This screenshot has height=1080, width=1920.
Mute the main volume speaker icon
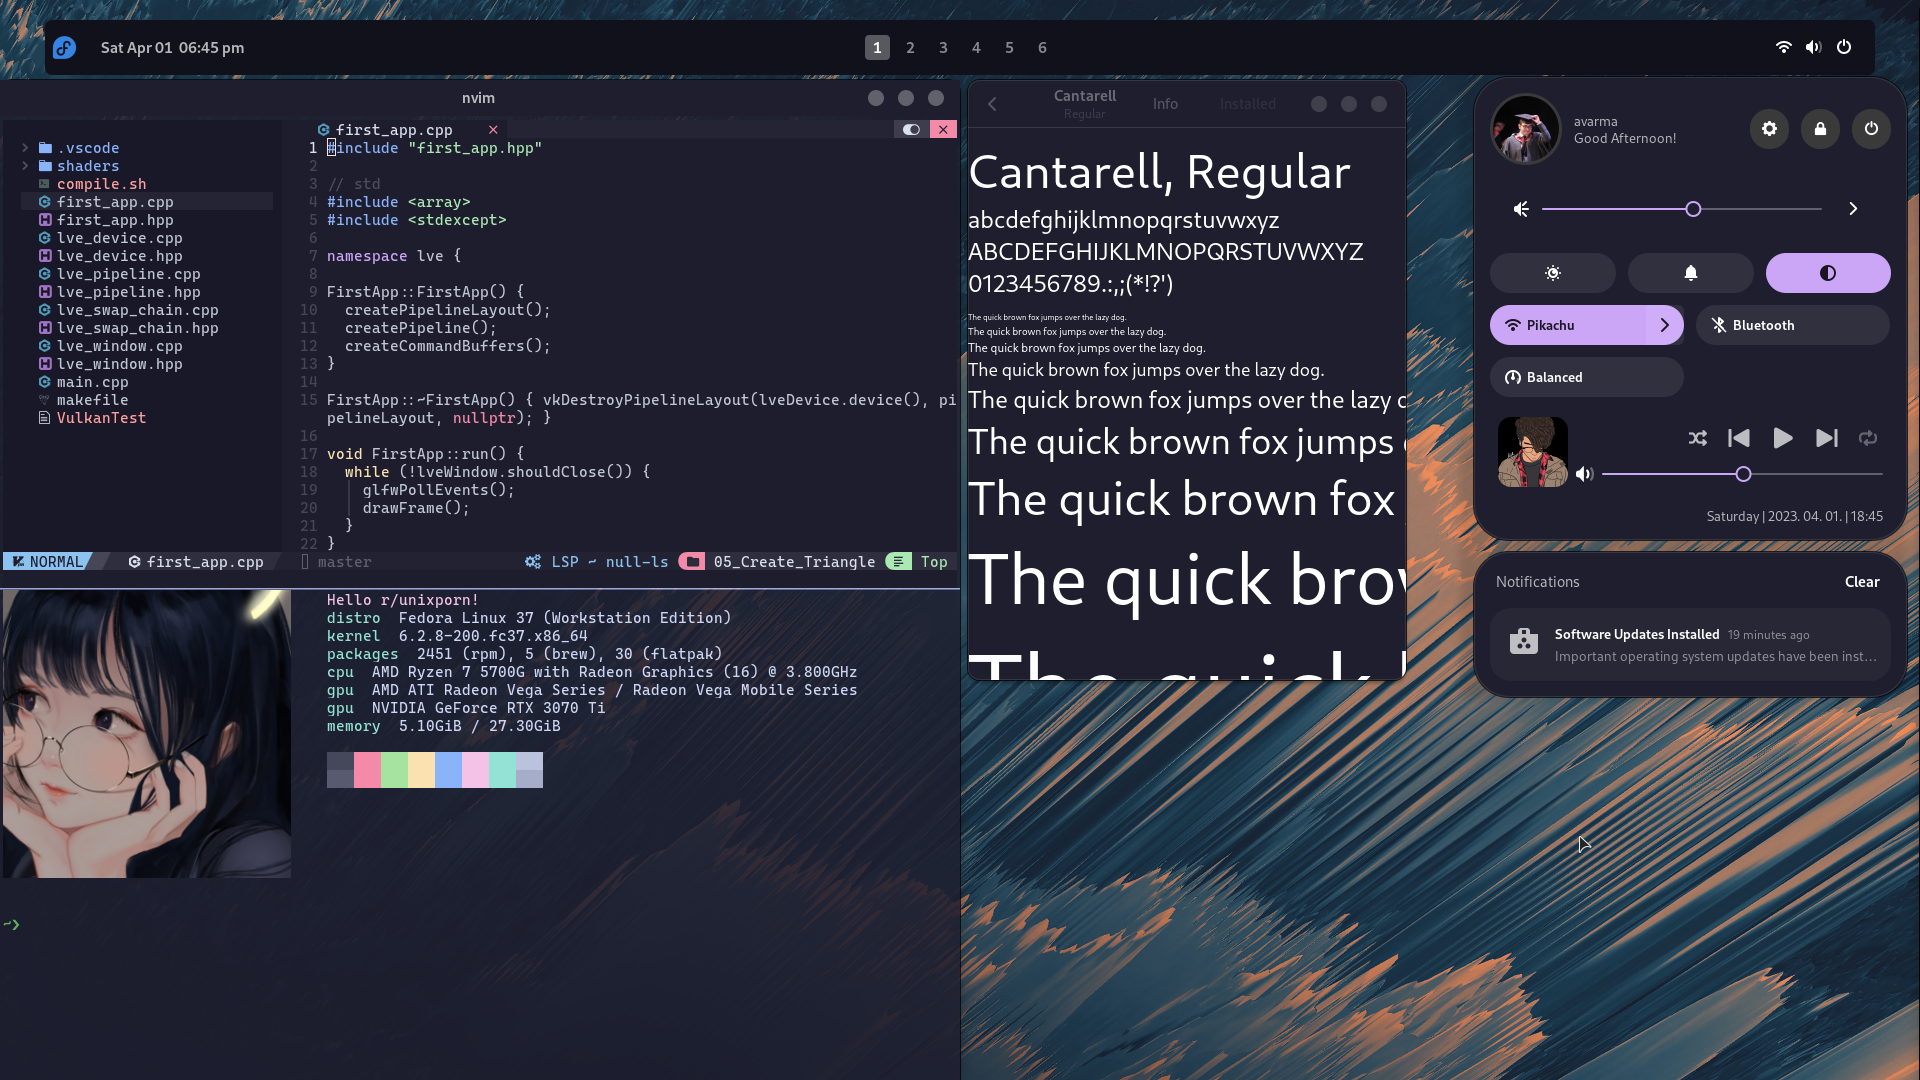(1521, 209)
